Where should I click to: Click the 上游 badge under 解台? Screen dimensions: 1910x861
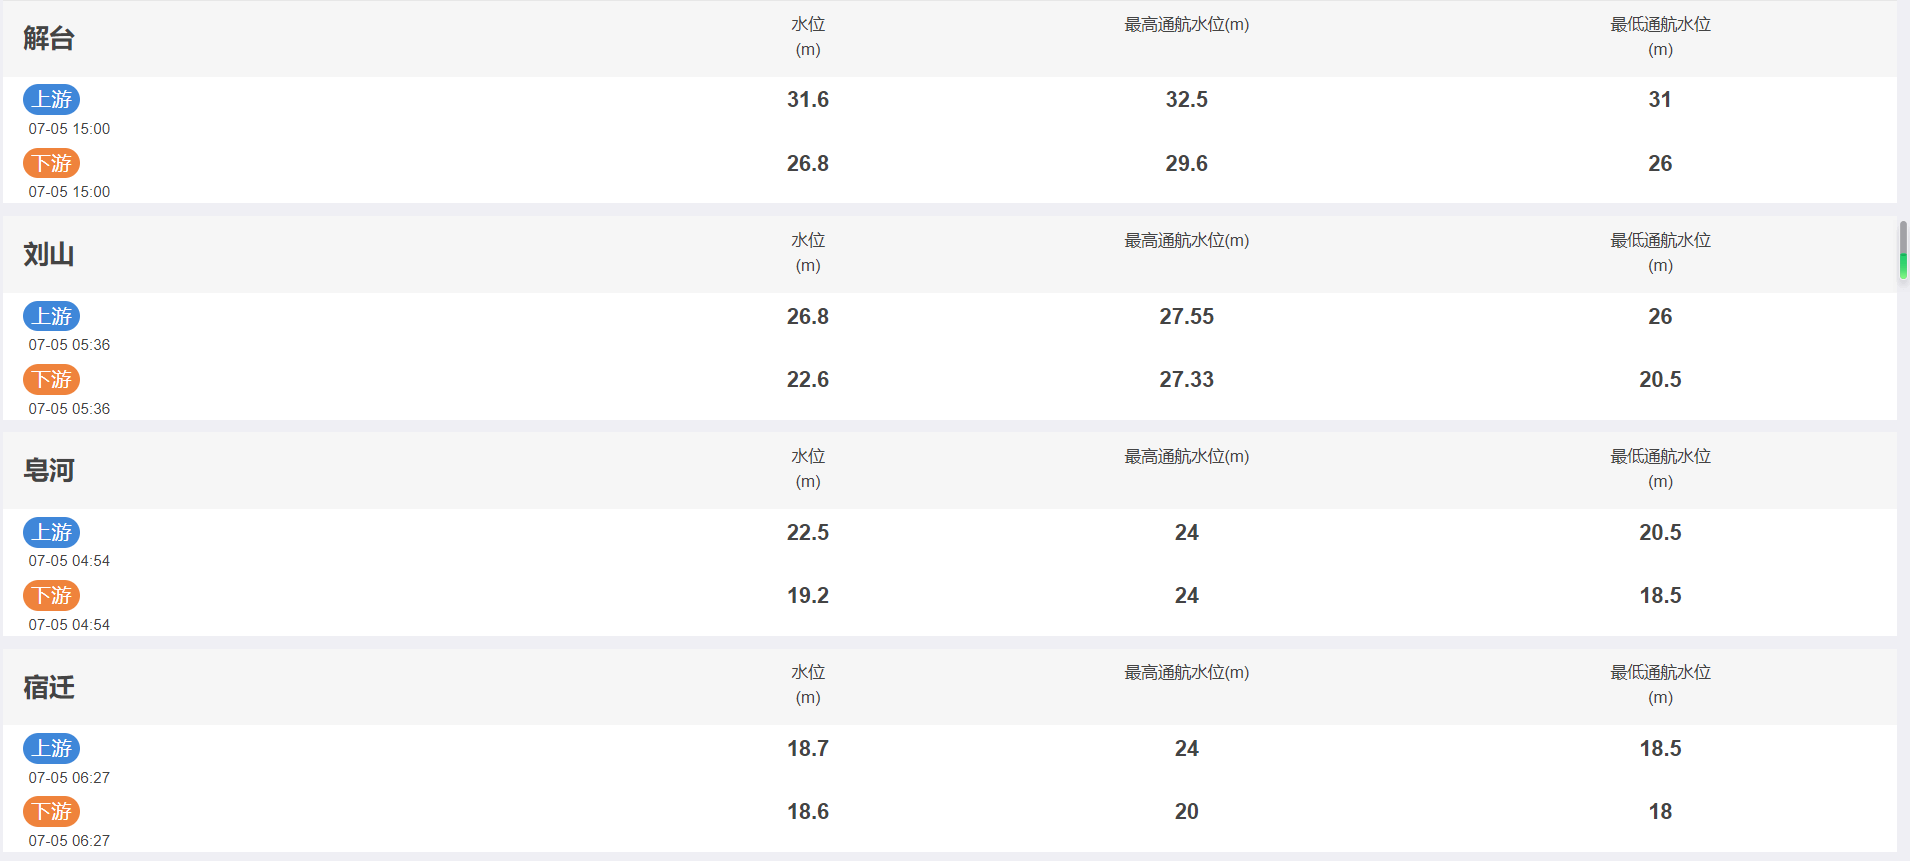click(x=52, y=99)
